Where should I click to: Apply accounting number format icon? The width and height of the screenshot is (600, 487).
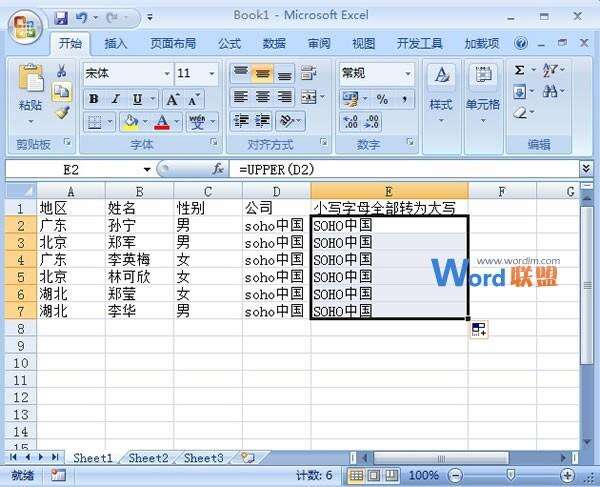coord(350,99)
